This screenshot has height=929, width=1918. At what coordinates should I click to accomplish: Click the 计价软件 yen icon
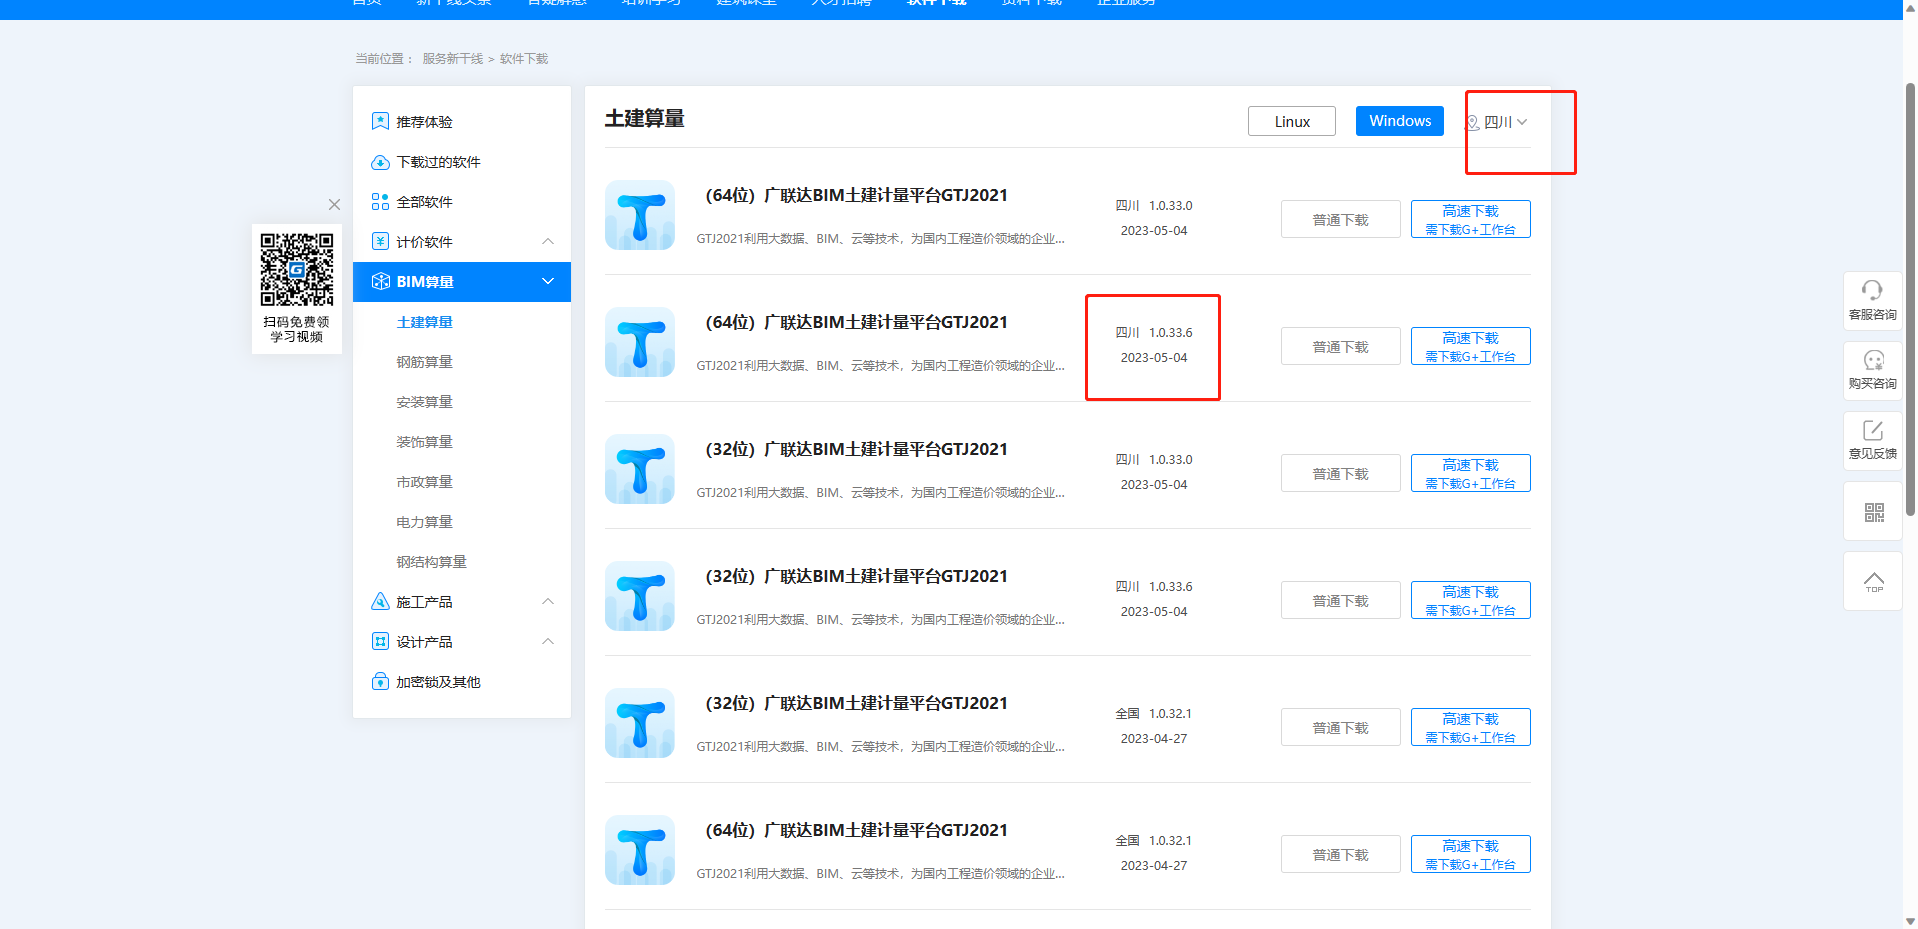pyautogui.click(x=380, y=241)
